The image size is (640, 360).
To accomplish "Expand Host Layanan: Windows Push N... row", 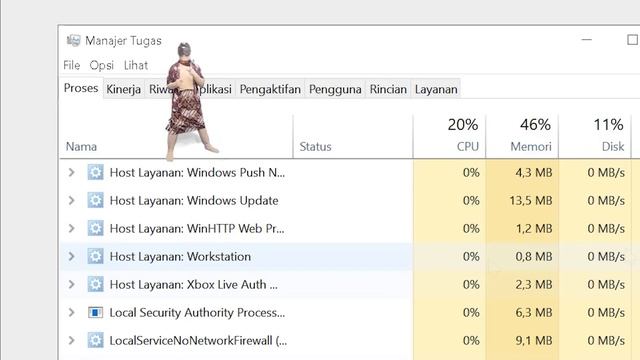I will 71,172.
